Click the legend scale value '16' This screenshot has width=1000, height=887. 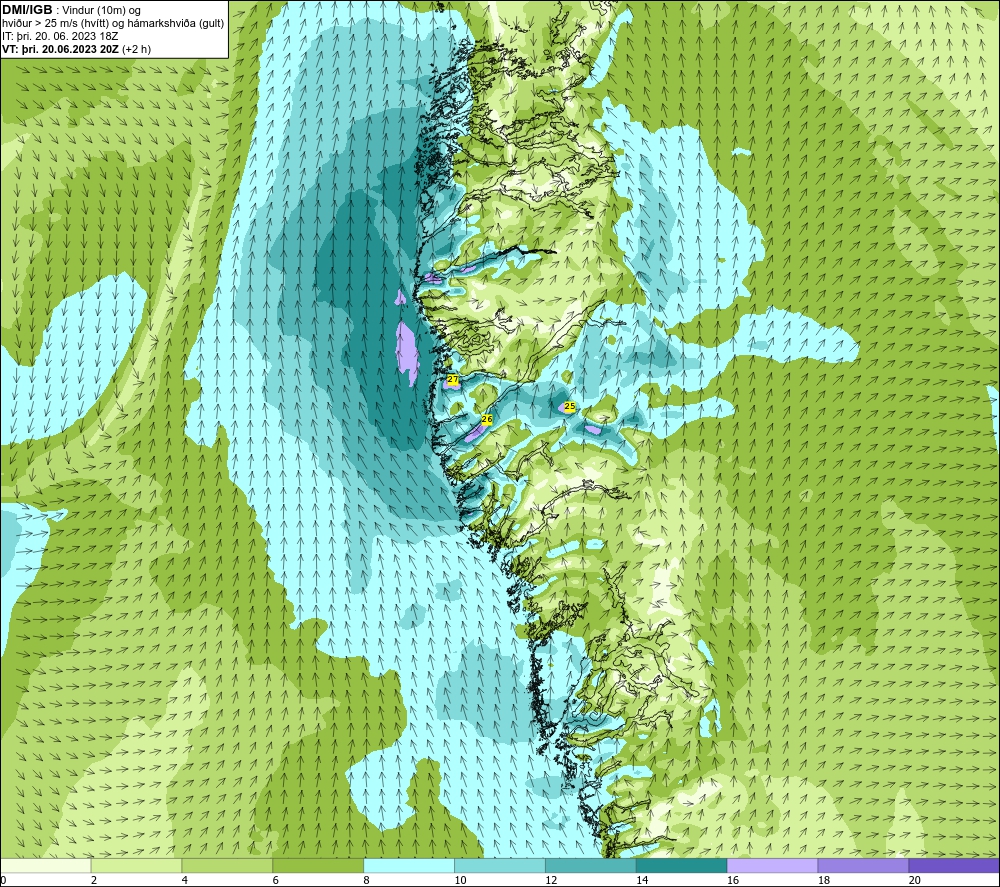(x=733, y=881)
